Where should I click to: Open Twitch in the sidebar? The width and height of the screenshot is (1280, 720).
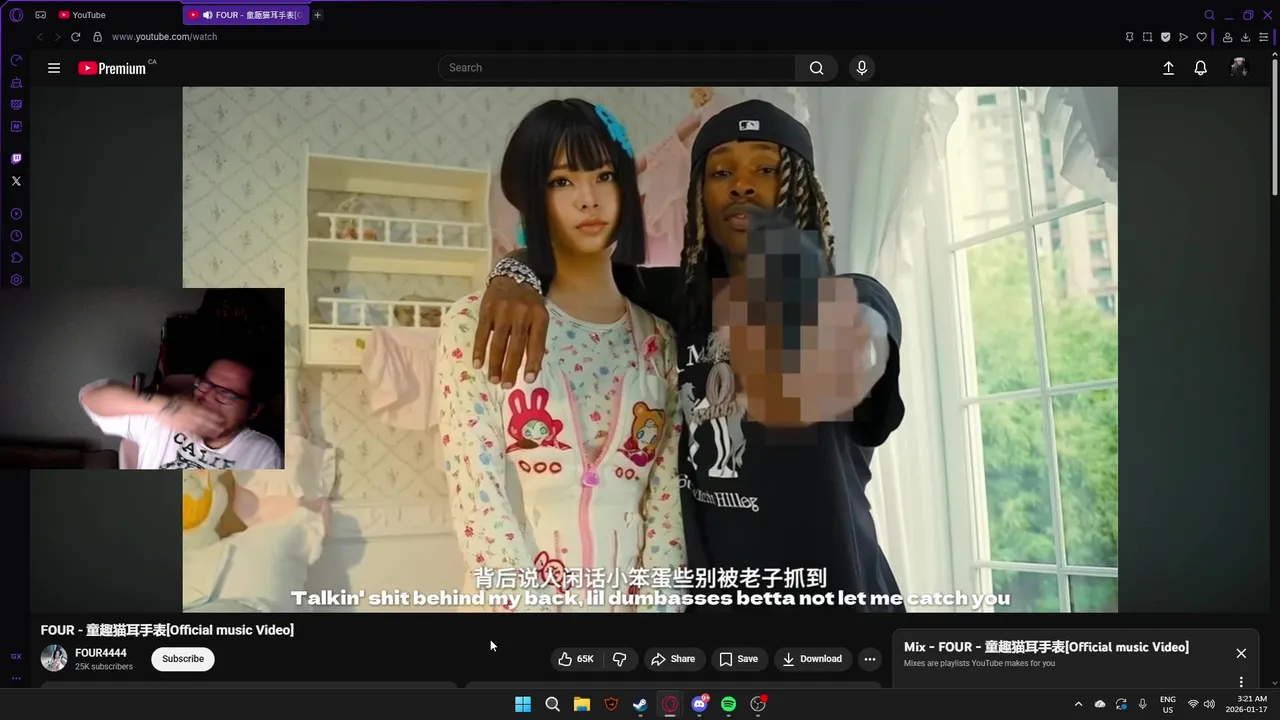pos(16,159)
